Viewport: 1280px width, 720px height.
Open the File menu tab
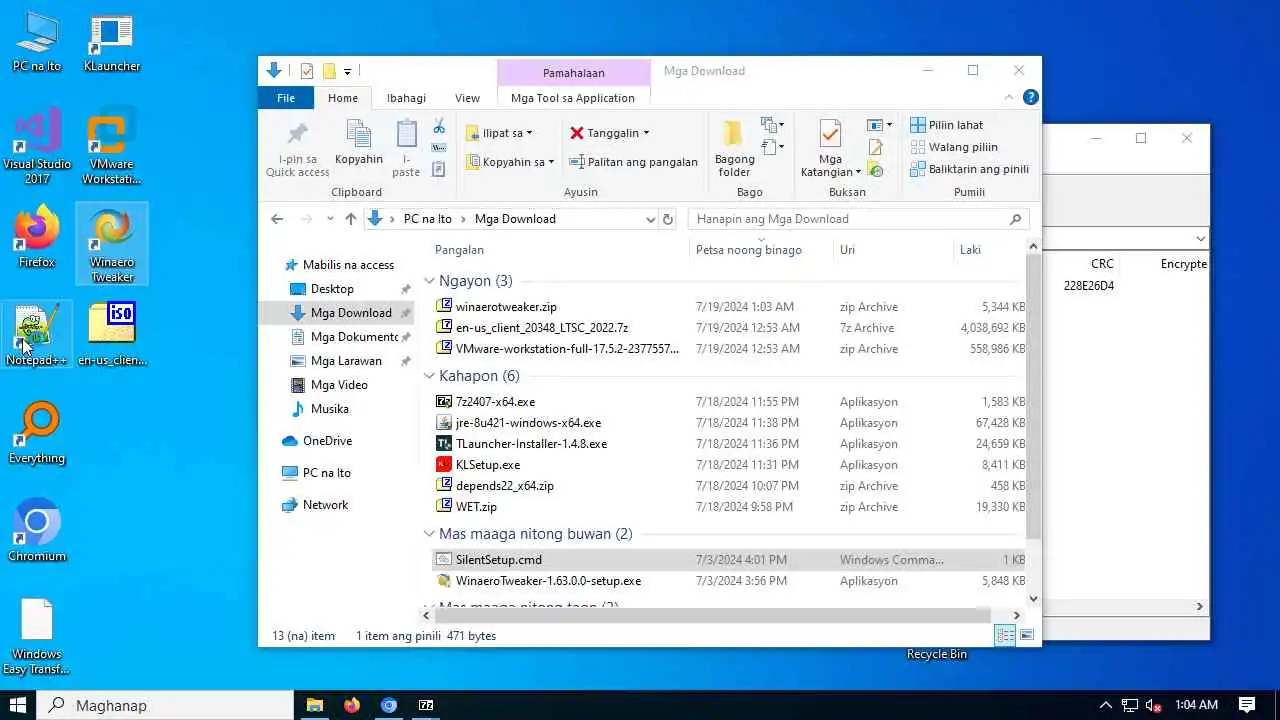point(286,98)
